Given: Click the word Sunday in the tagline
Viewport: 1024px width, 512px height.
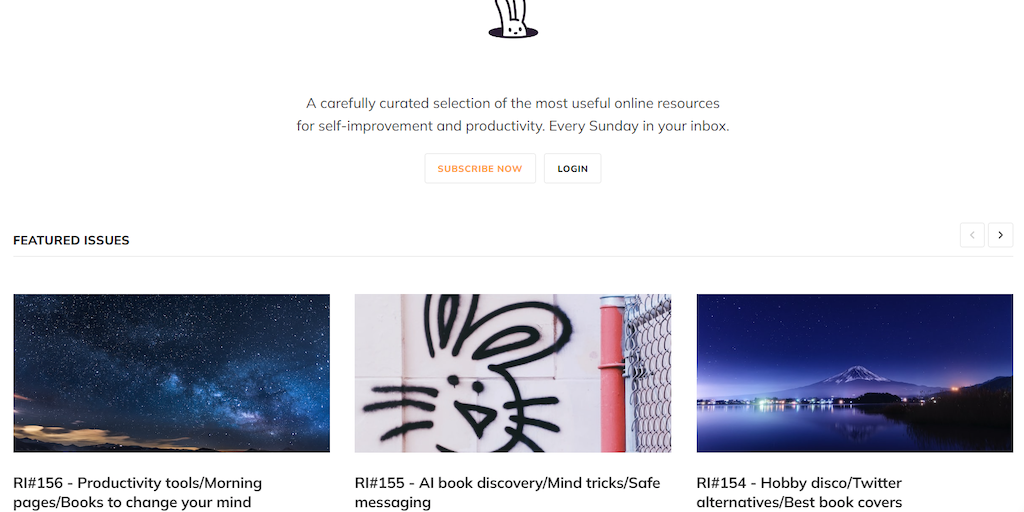Looking at the screenshot, I should click(x=613, y=126).
